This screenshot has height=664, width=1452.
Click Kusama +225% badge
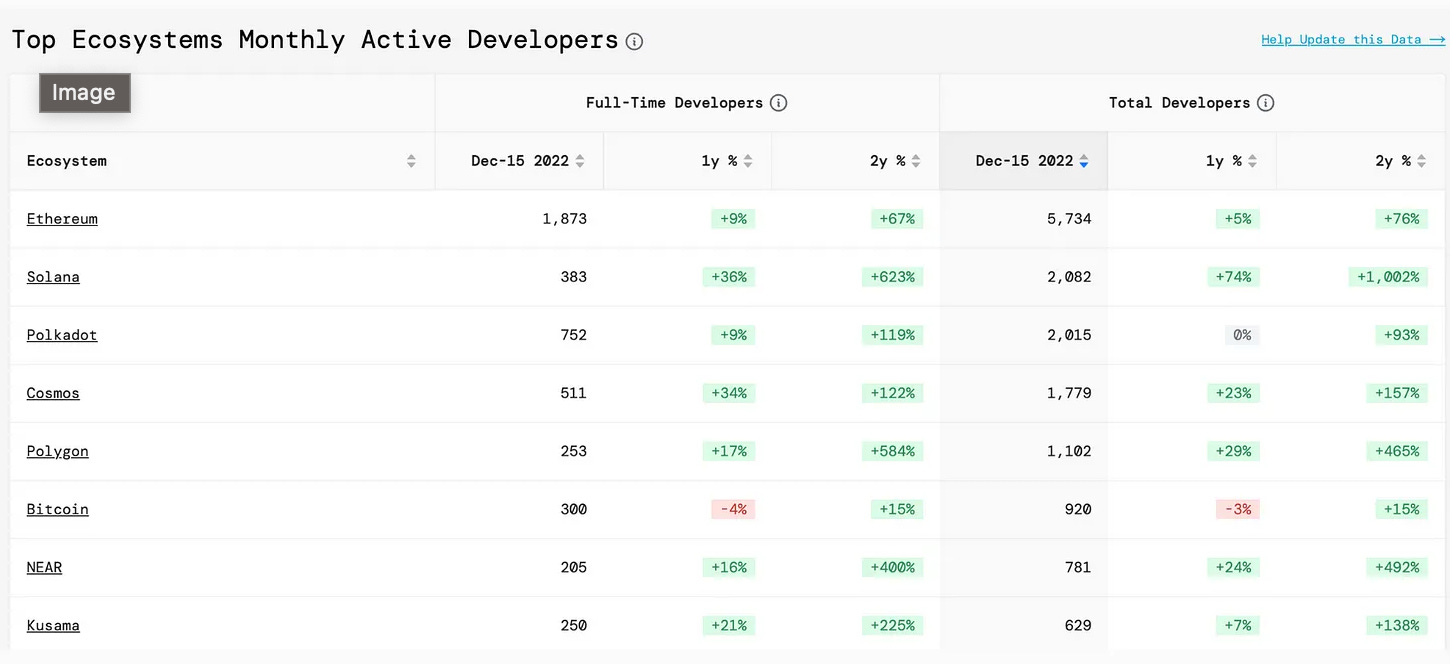(x=892, y=625)
